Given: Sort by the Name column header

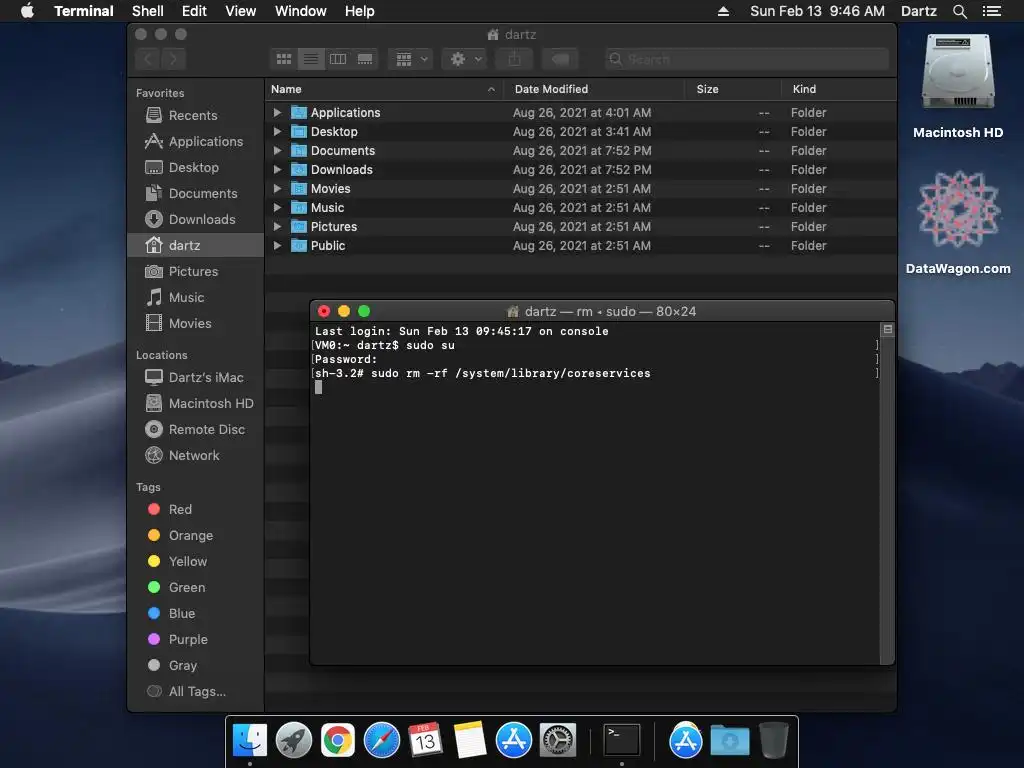Looking at the screenshot, I should coord(384,89).
